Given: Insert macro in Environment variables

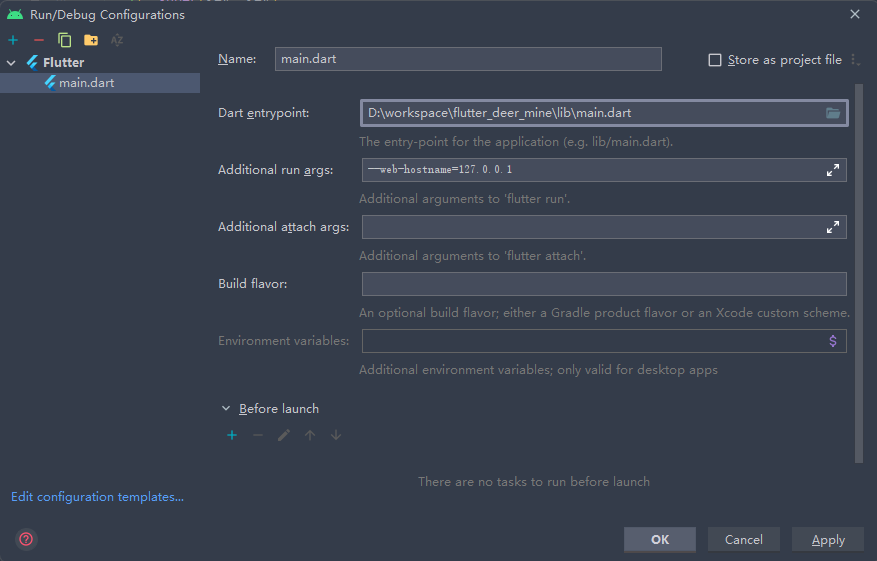Looking at the screenshot, I should tap(833, 341).
